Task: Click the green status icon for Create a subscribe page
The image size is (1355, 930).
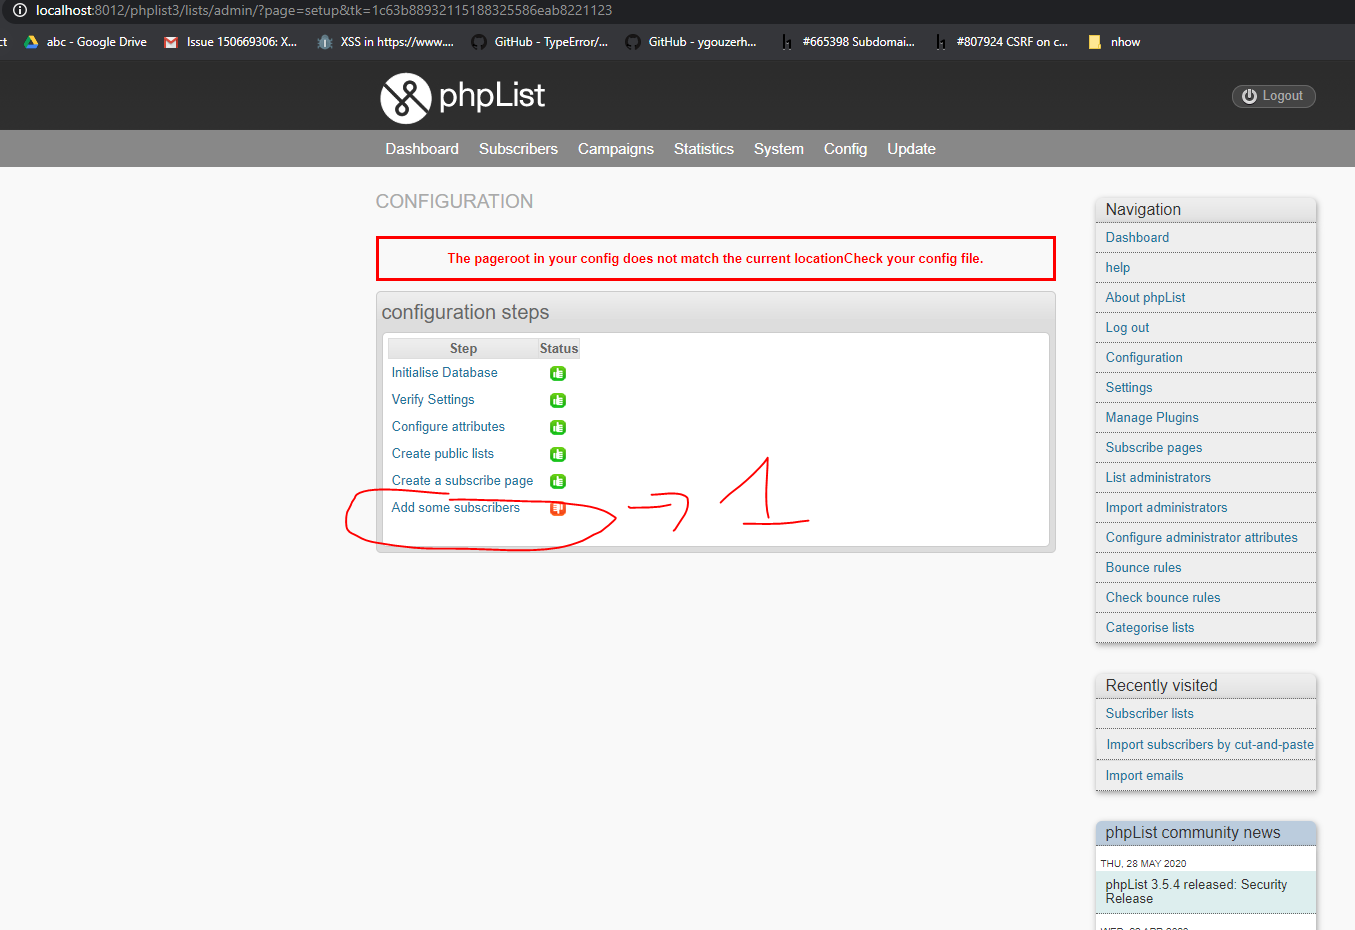Action: [x=558, y=481]
